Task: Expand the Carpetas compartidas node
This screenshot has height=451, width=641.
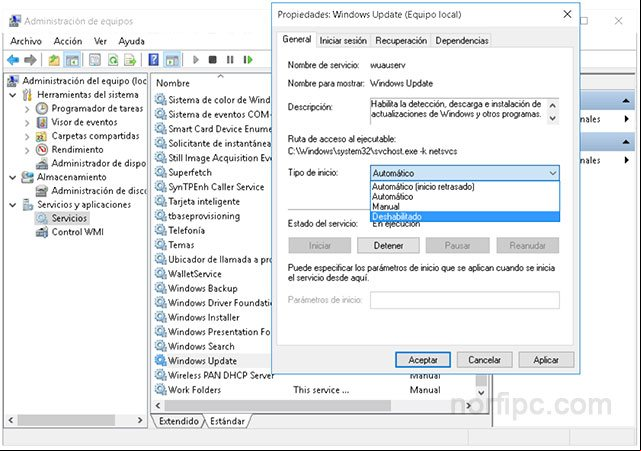Action: point(27,137)
